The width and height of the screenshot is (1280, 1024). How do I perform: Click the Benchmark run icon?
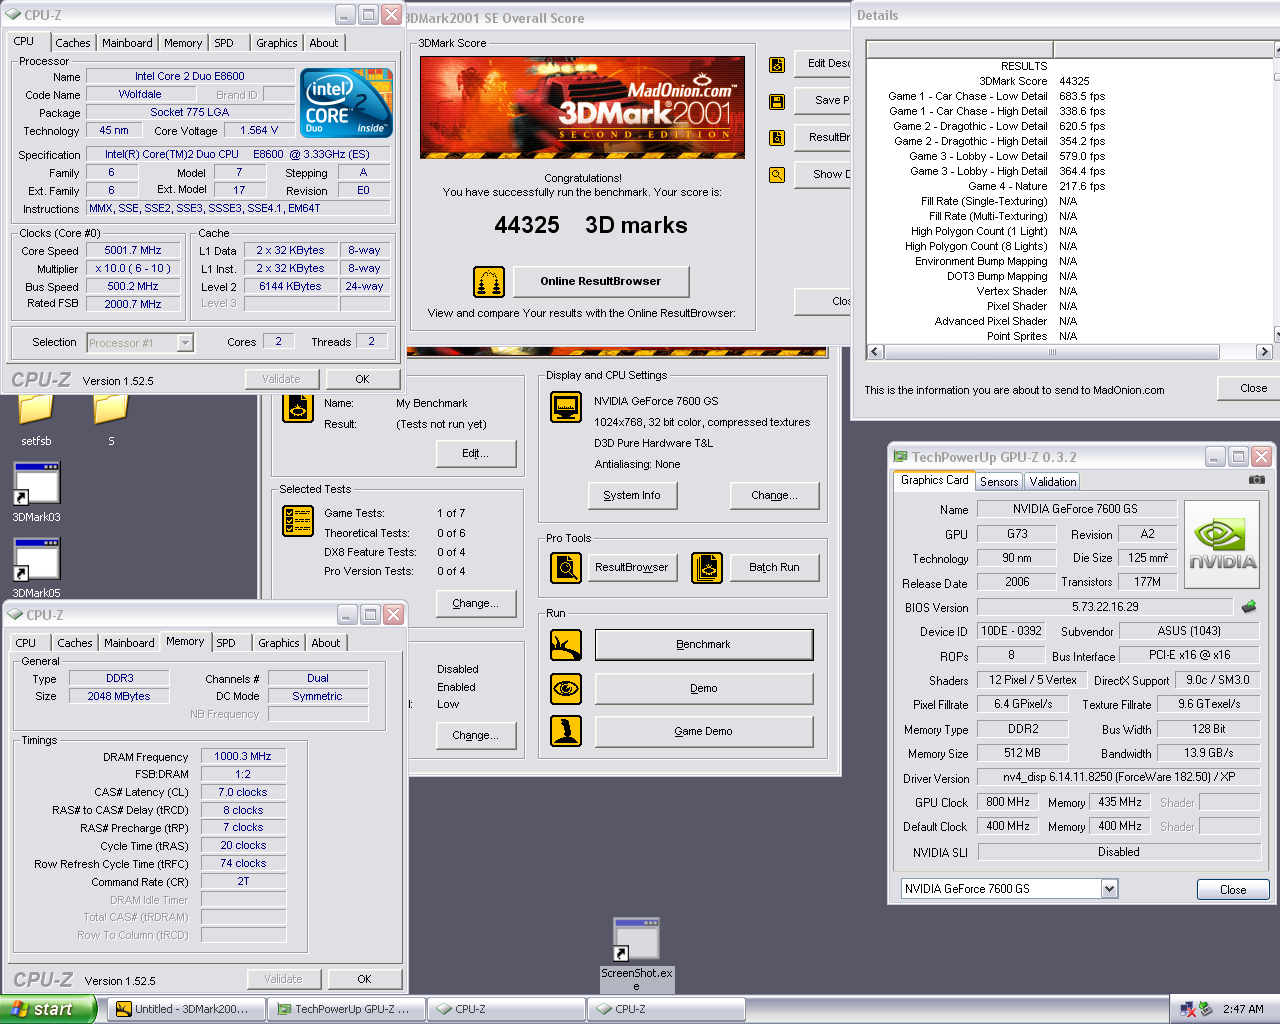point(566,645)
